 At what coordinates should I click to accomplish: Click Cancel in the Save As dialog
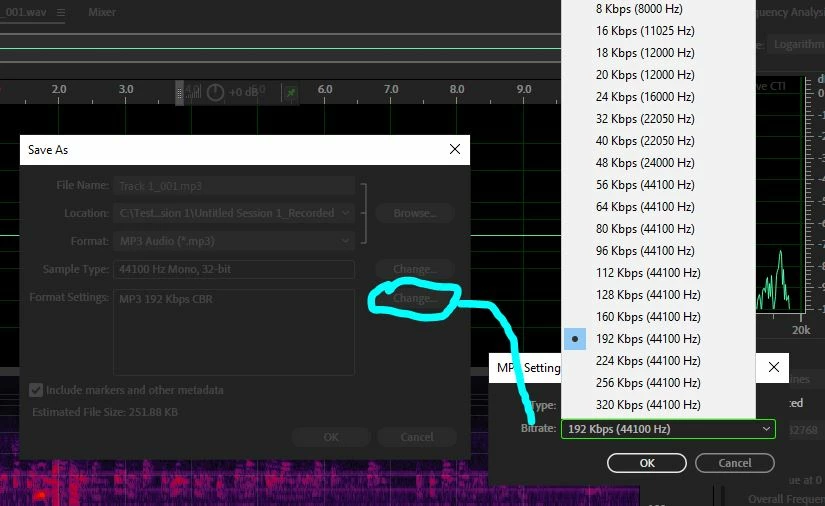[x=417, y=437]
